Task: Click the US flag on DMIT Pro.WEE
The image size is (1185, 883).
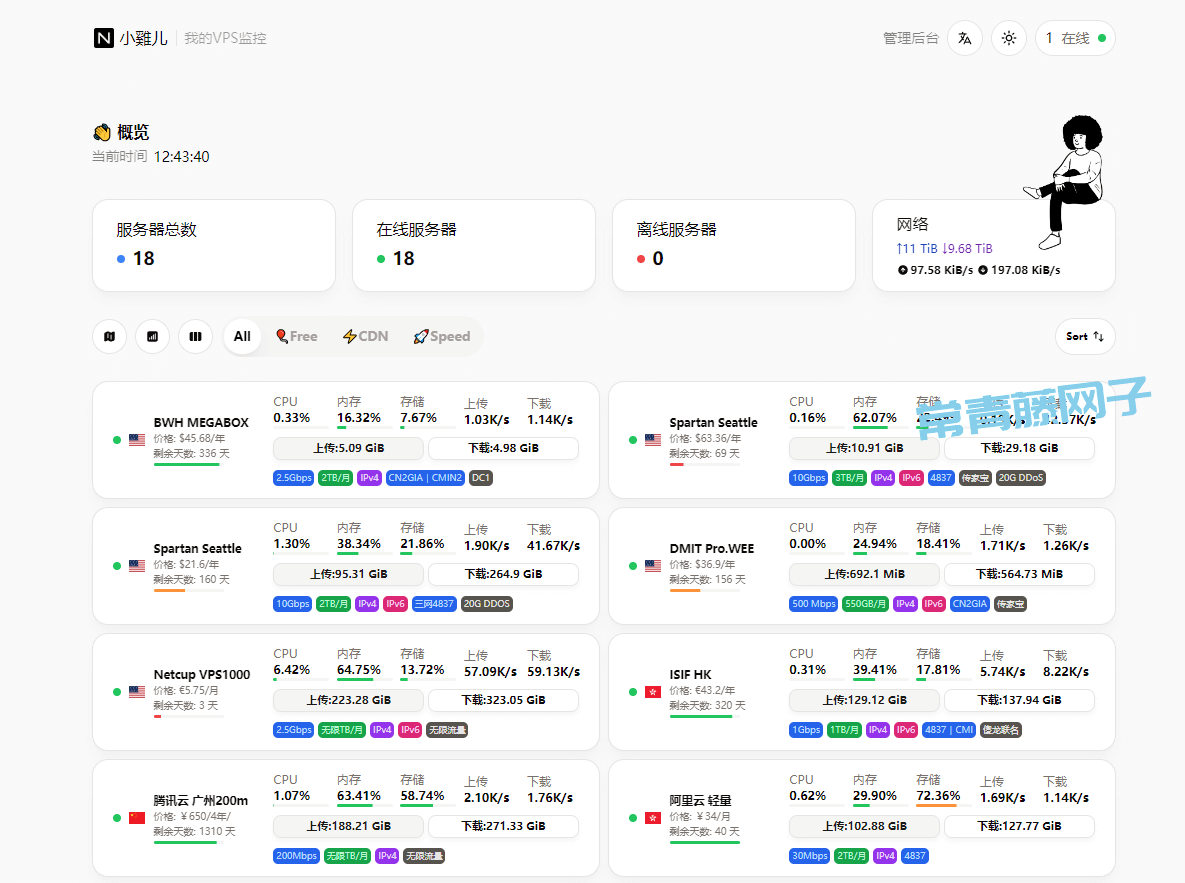Action: pos(653,565)
